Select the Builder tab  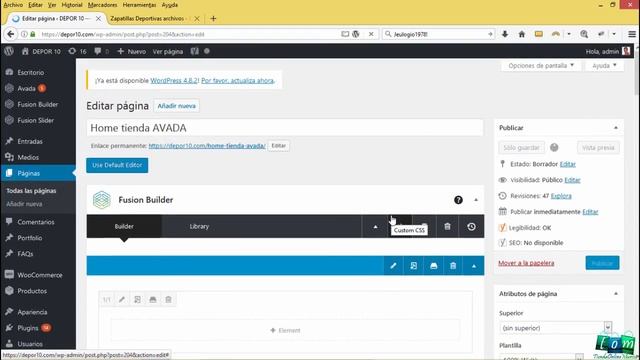pos(124,226)
